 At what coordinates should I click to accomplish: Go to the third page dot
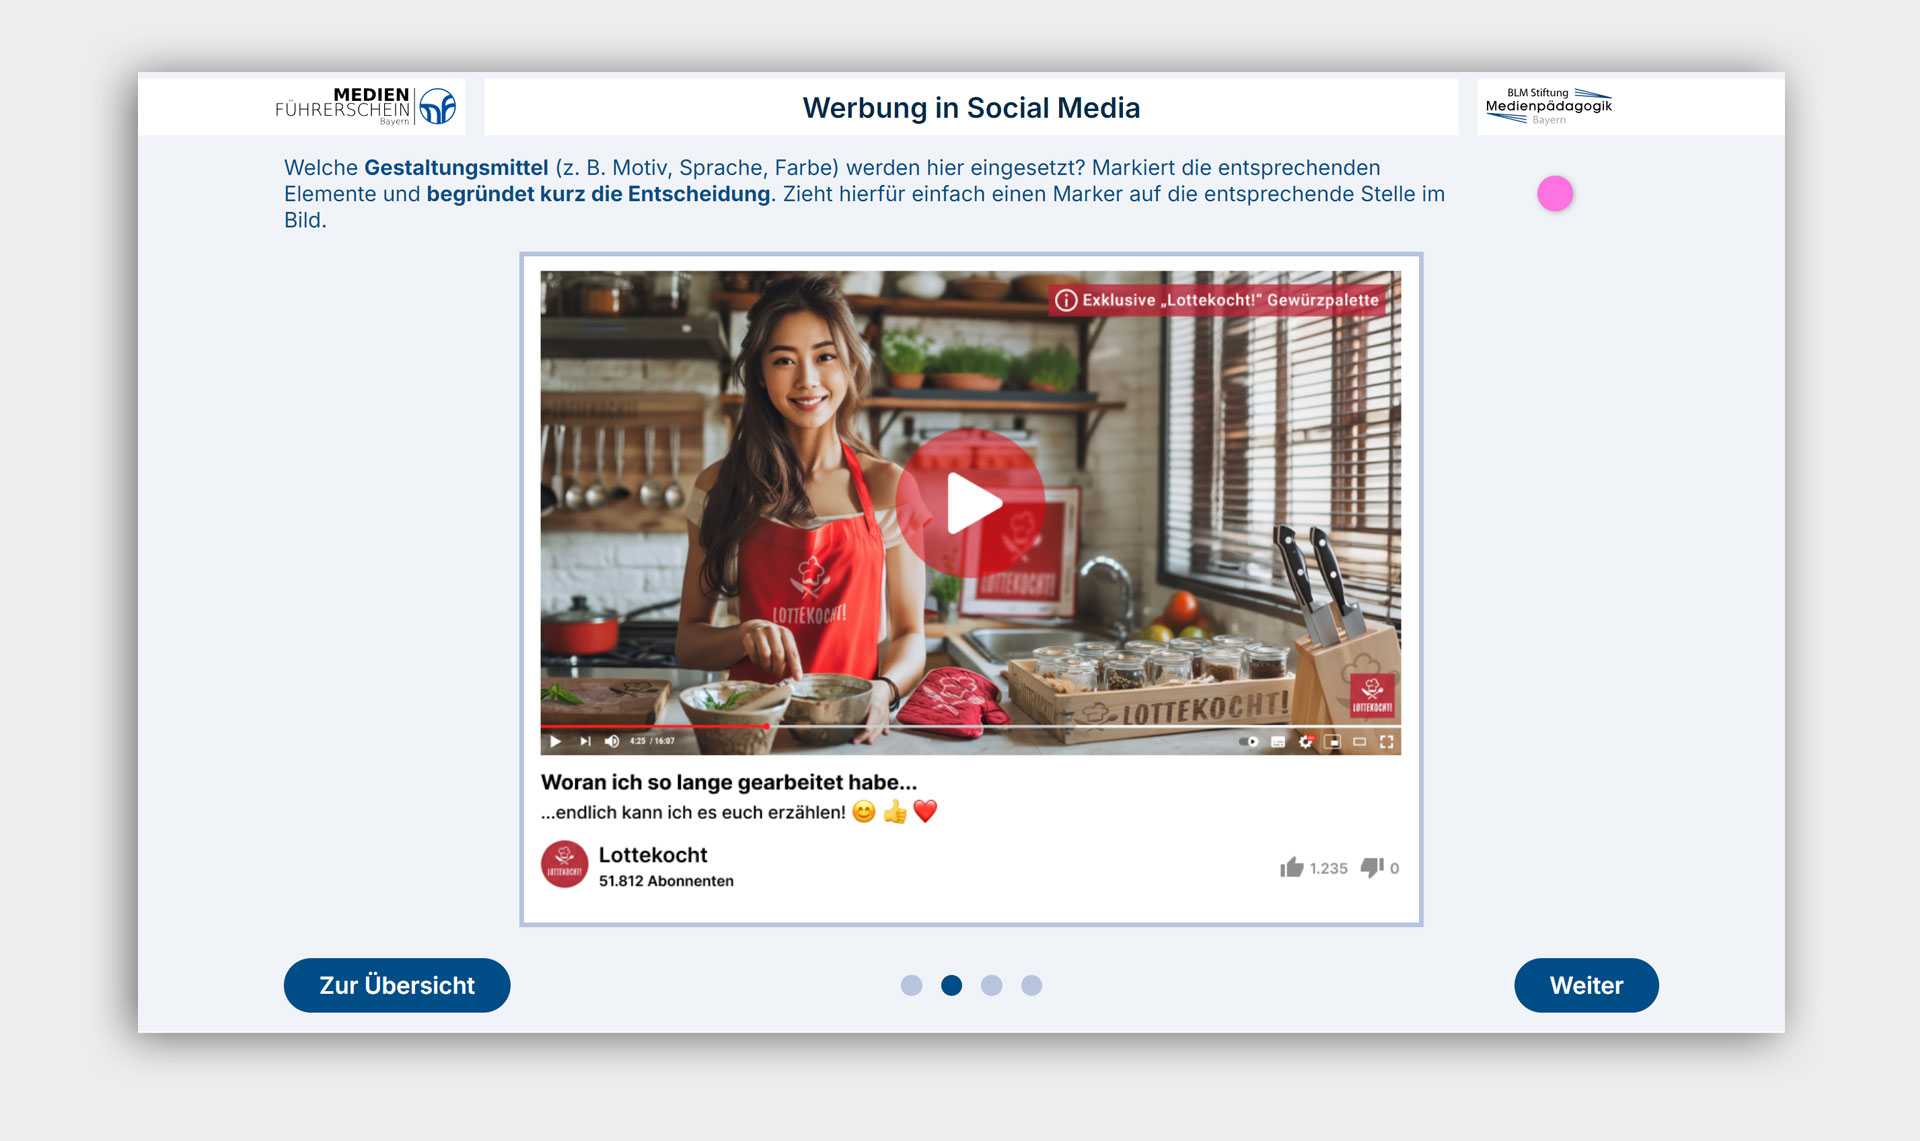tap(991, 986)
